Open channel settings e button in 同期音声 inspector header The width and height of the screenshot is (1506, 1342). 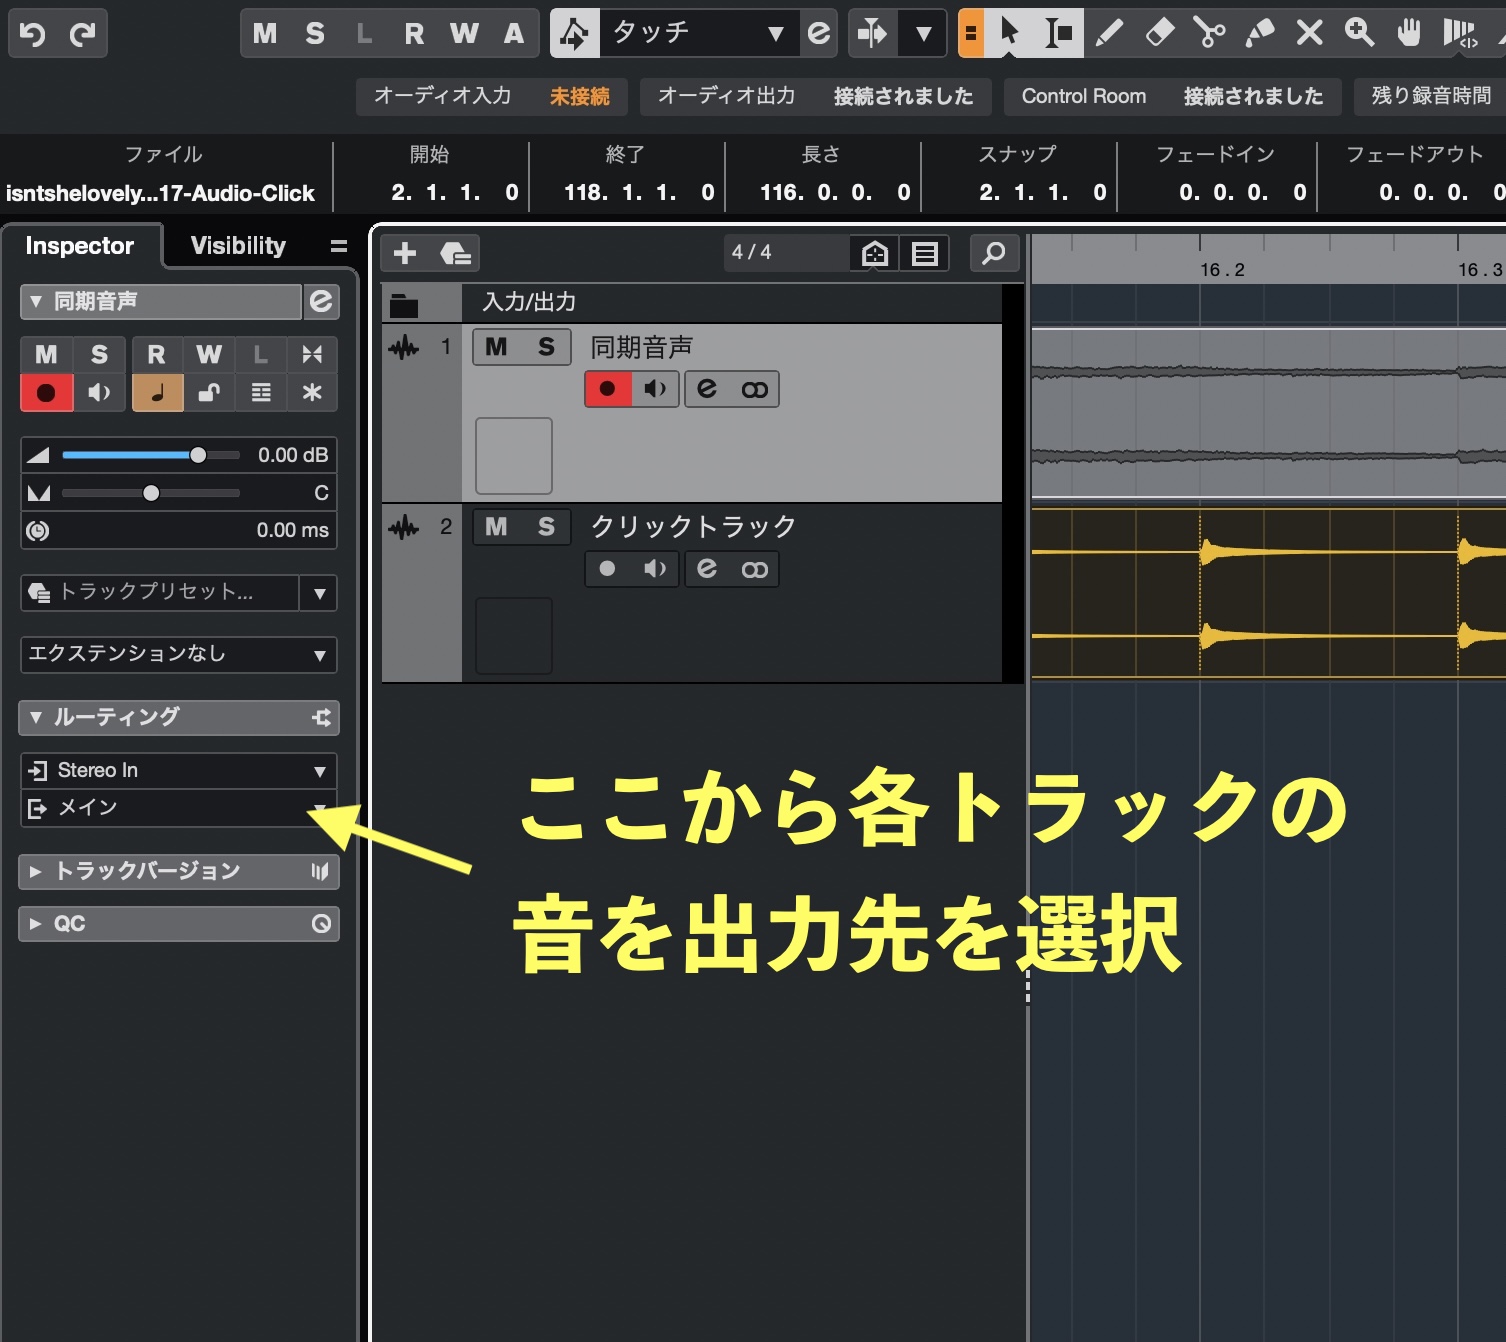point(321,301)
